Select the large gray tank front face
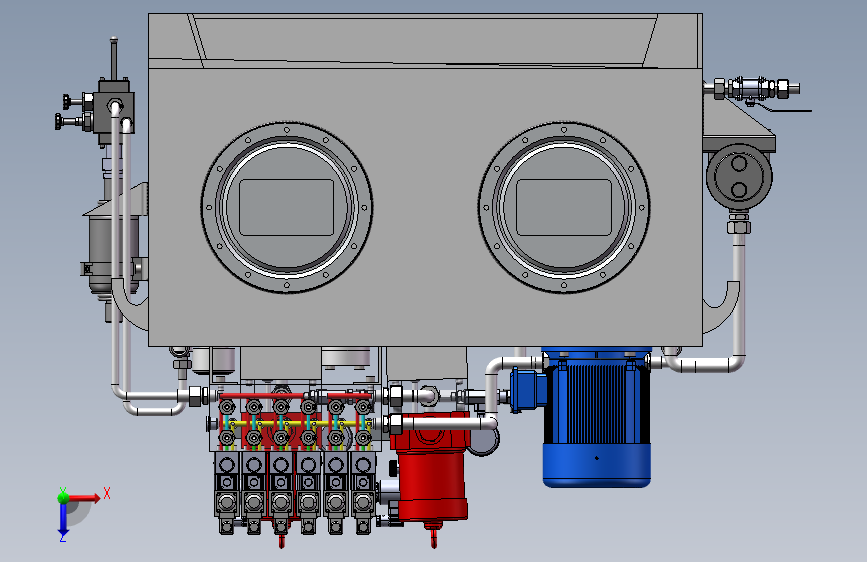867x562 pixels. (x=426, y=207)
